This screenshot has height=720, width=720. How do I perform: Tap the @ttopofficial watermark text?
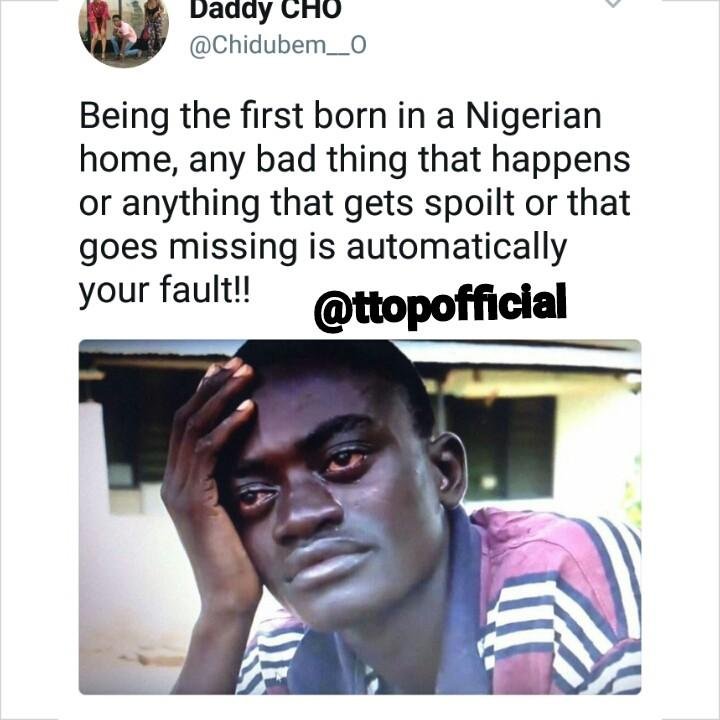pyautogui.click(x=440, y=306)
